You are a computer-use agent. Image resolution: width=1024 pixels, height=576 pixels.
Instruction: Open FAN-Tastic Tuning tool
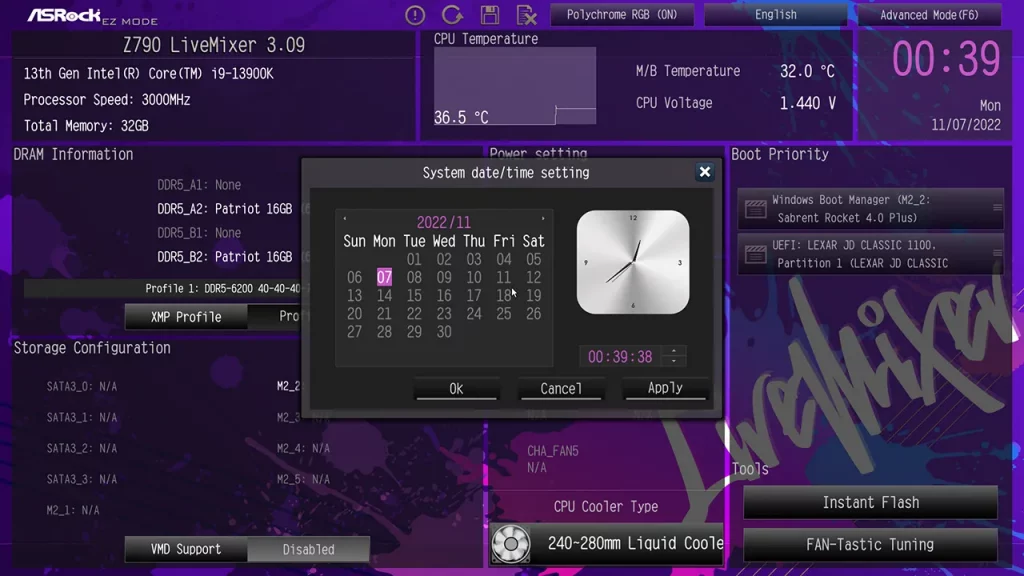(871, 544)
